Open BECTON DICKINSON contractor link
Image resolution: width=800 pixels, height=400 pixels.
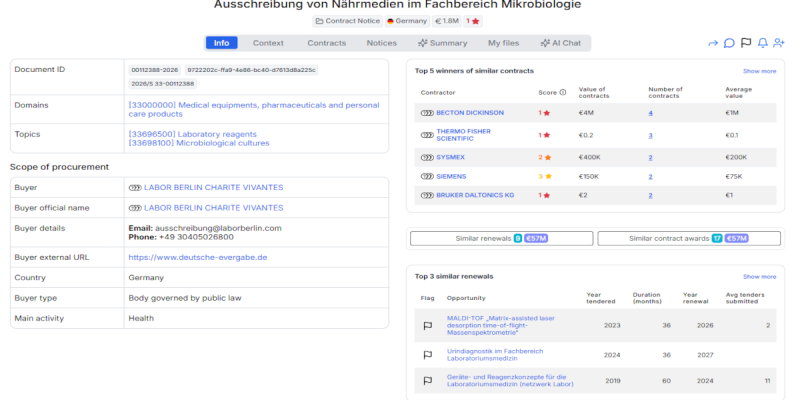[470, 113]
